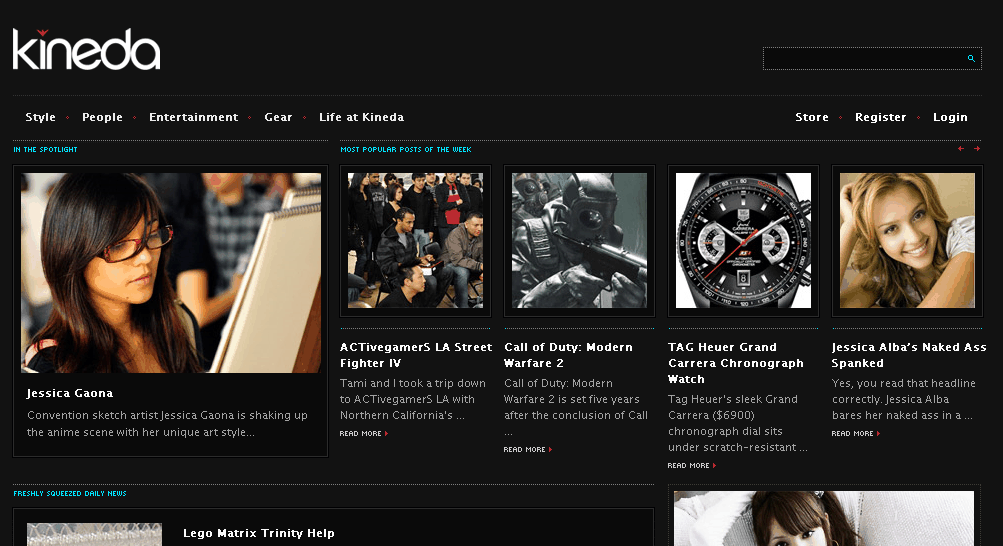
Task: Open the Gear menu
Action: point(278,117)
